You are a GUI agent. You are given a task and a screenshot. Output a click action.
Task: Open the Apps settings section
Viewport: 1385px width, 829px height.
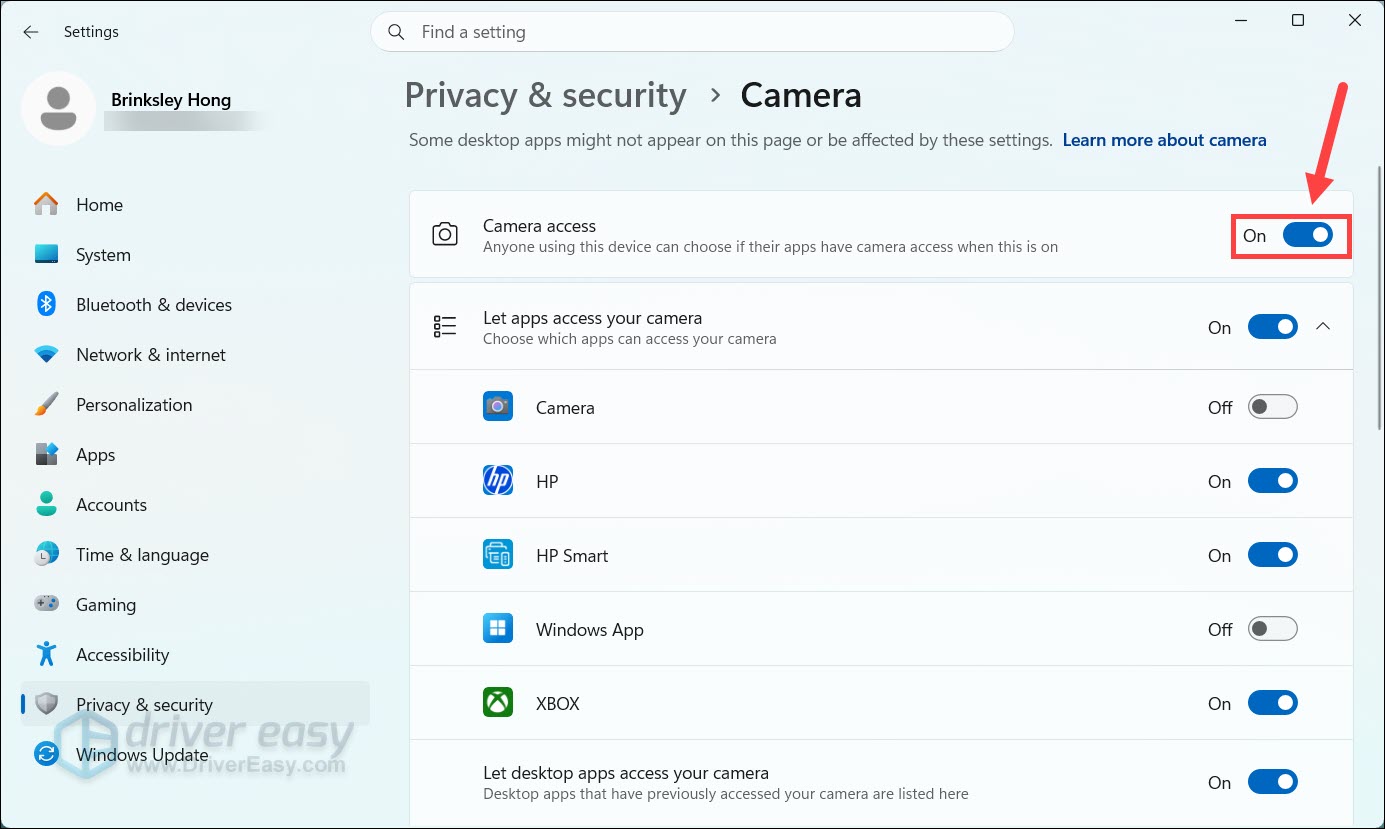[x=195, y=454]
